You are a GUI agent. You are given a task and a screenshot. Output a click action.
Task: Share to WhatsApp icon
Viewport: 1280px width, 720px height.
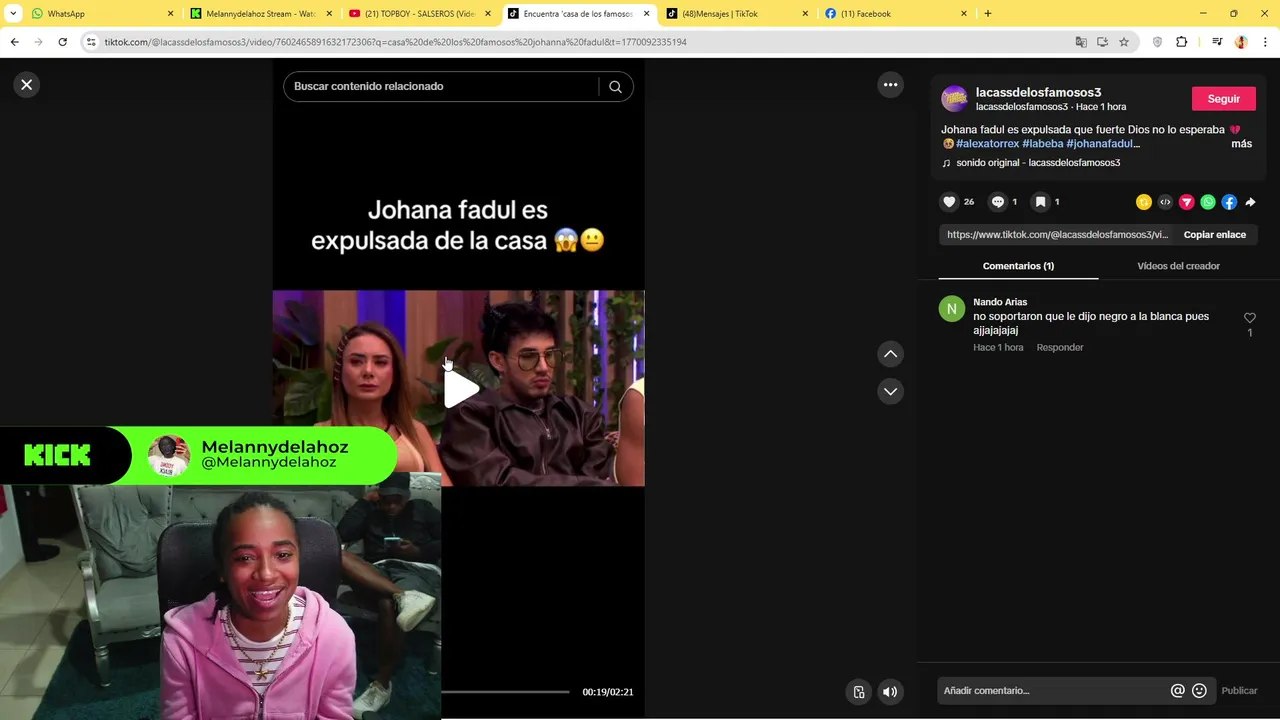pos(1208,202)
